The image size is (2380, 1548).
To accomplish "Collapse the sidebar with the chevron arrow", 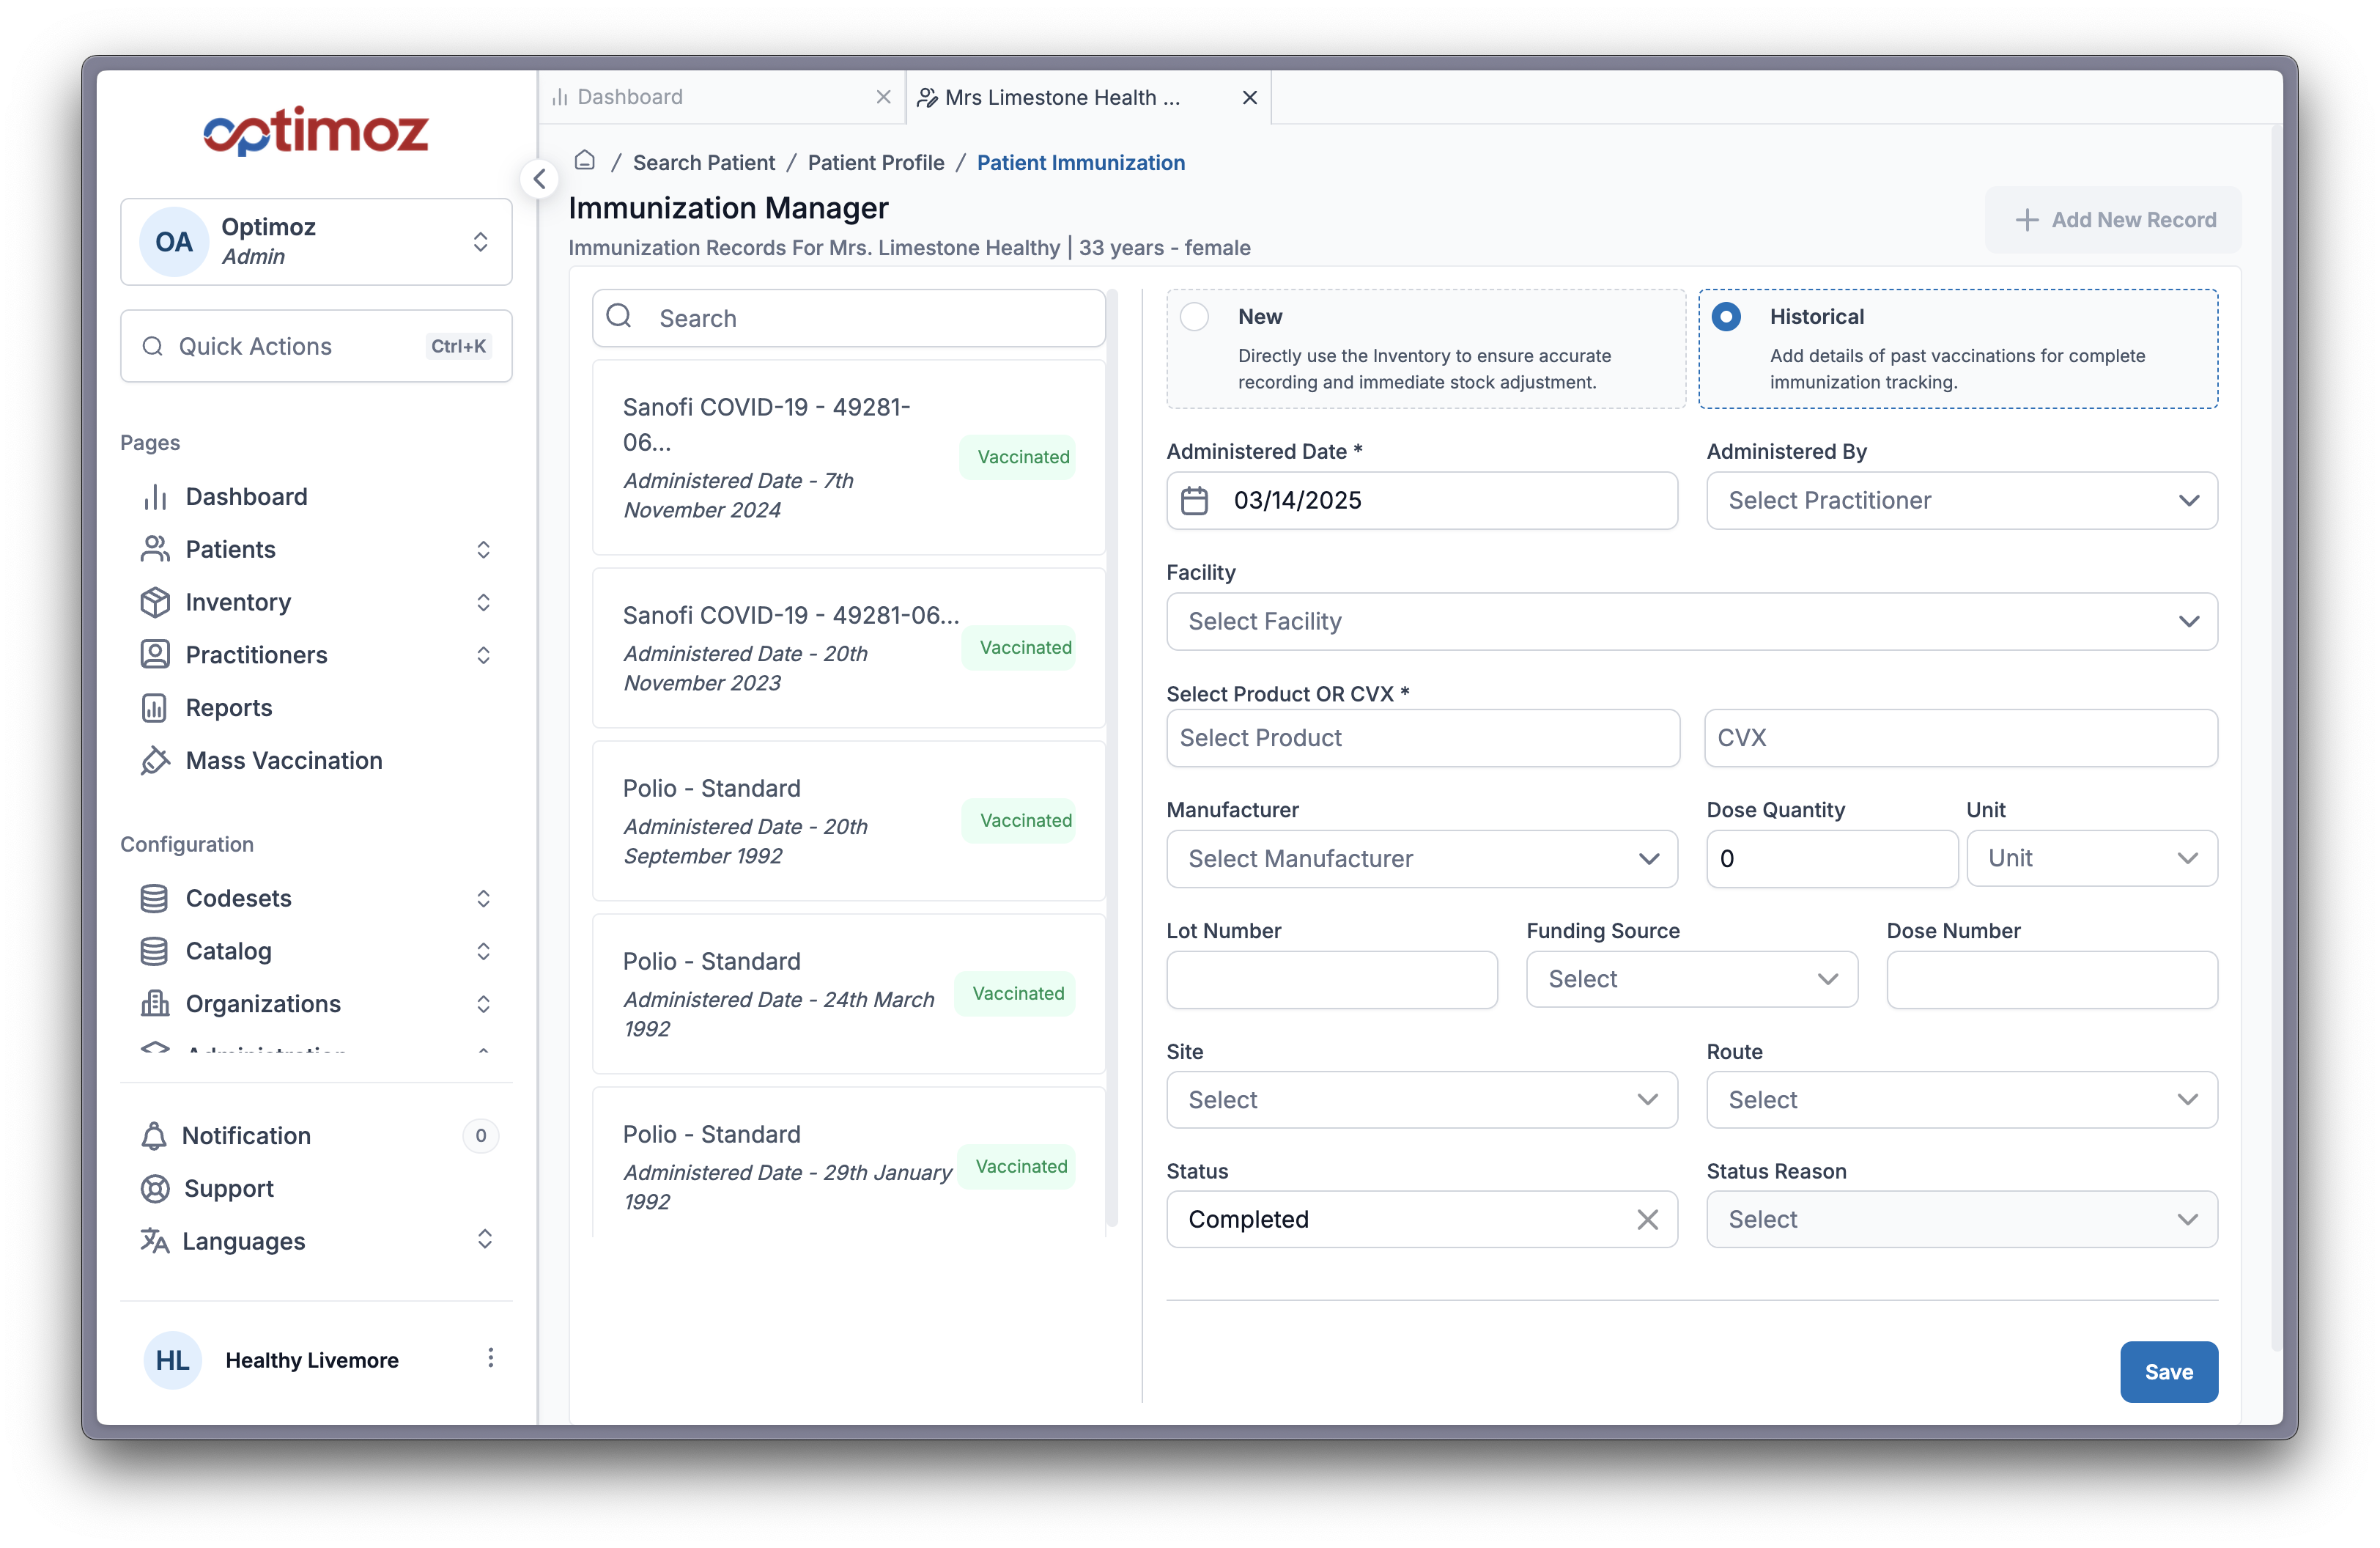I will (x=540, y=179).
